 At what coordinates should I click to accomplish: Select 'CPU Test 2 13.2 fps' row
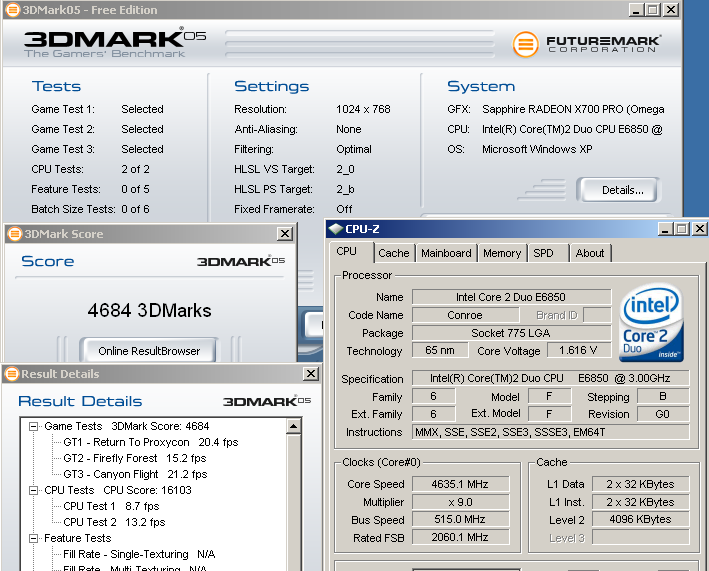click(114, 522)
